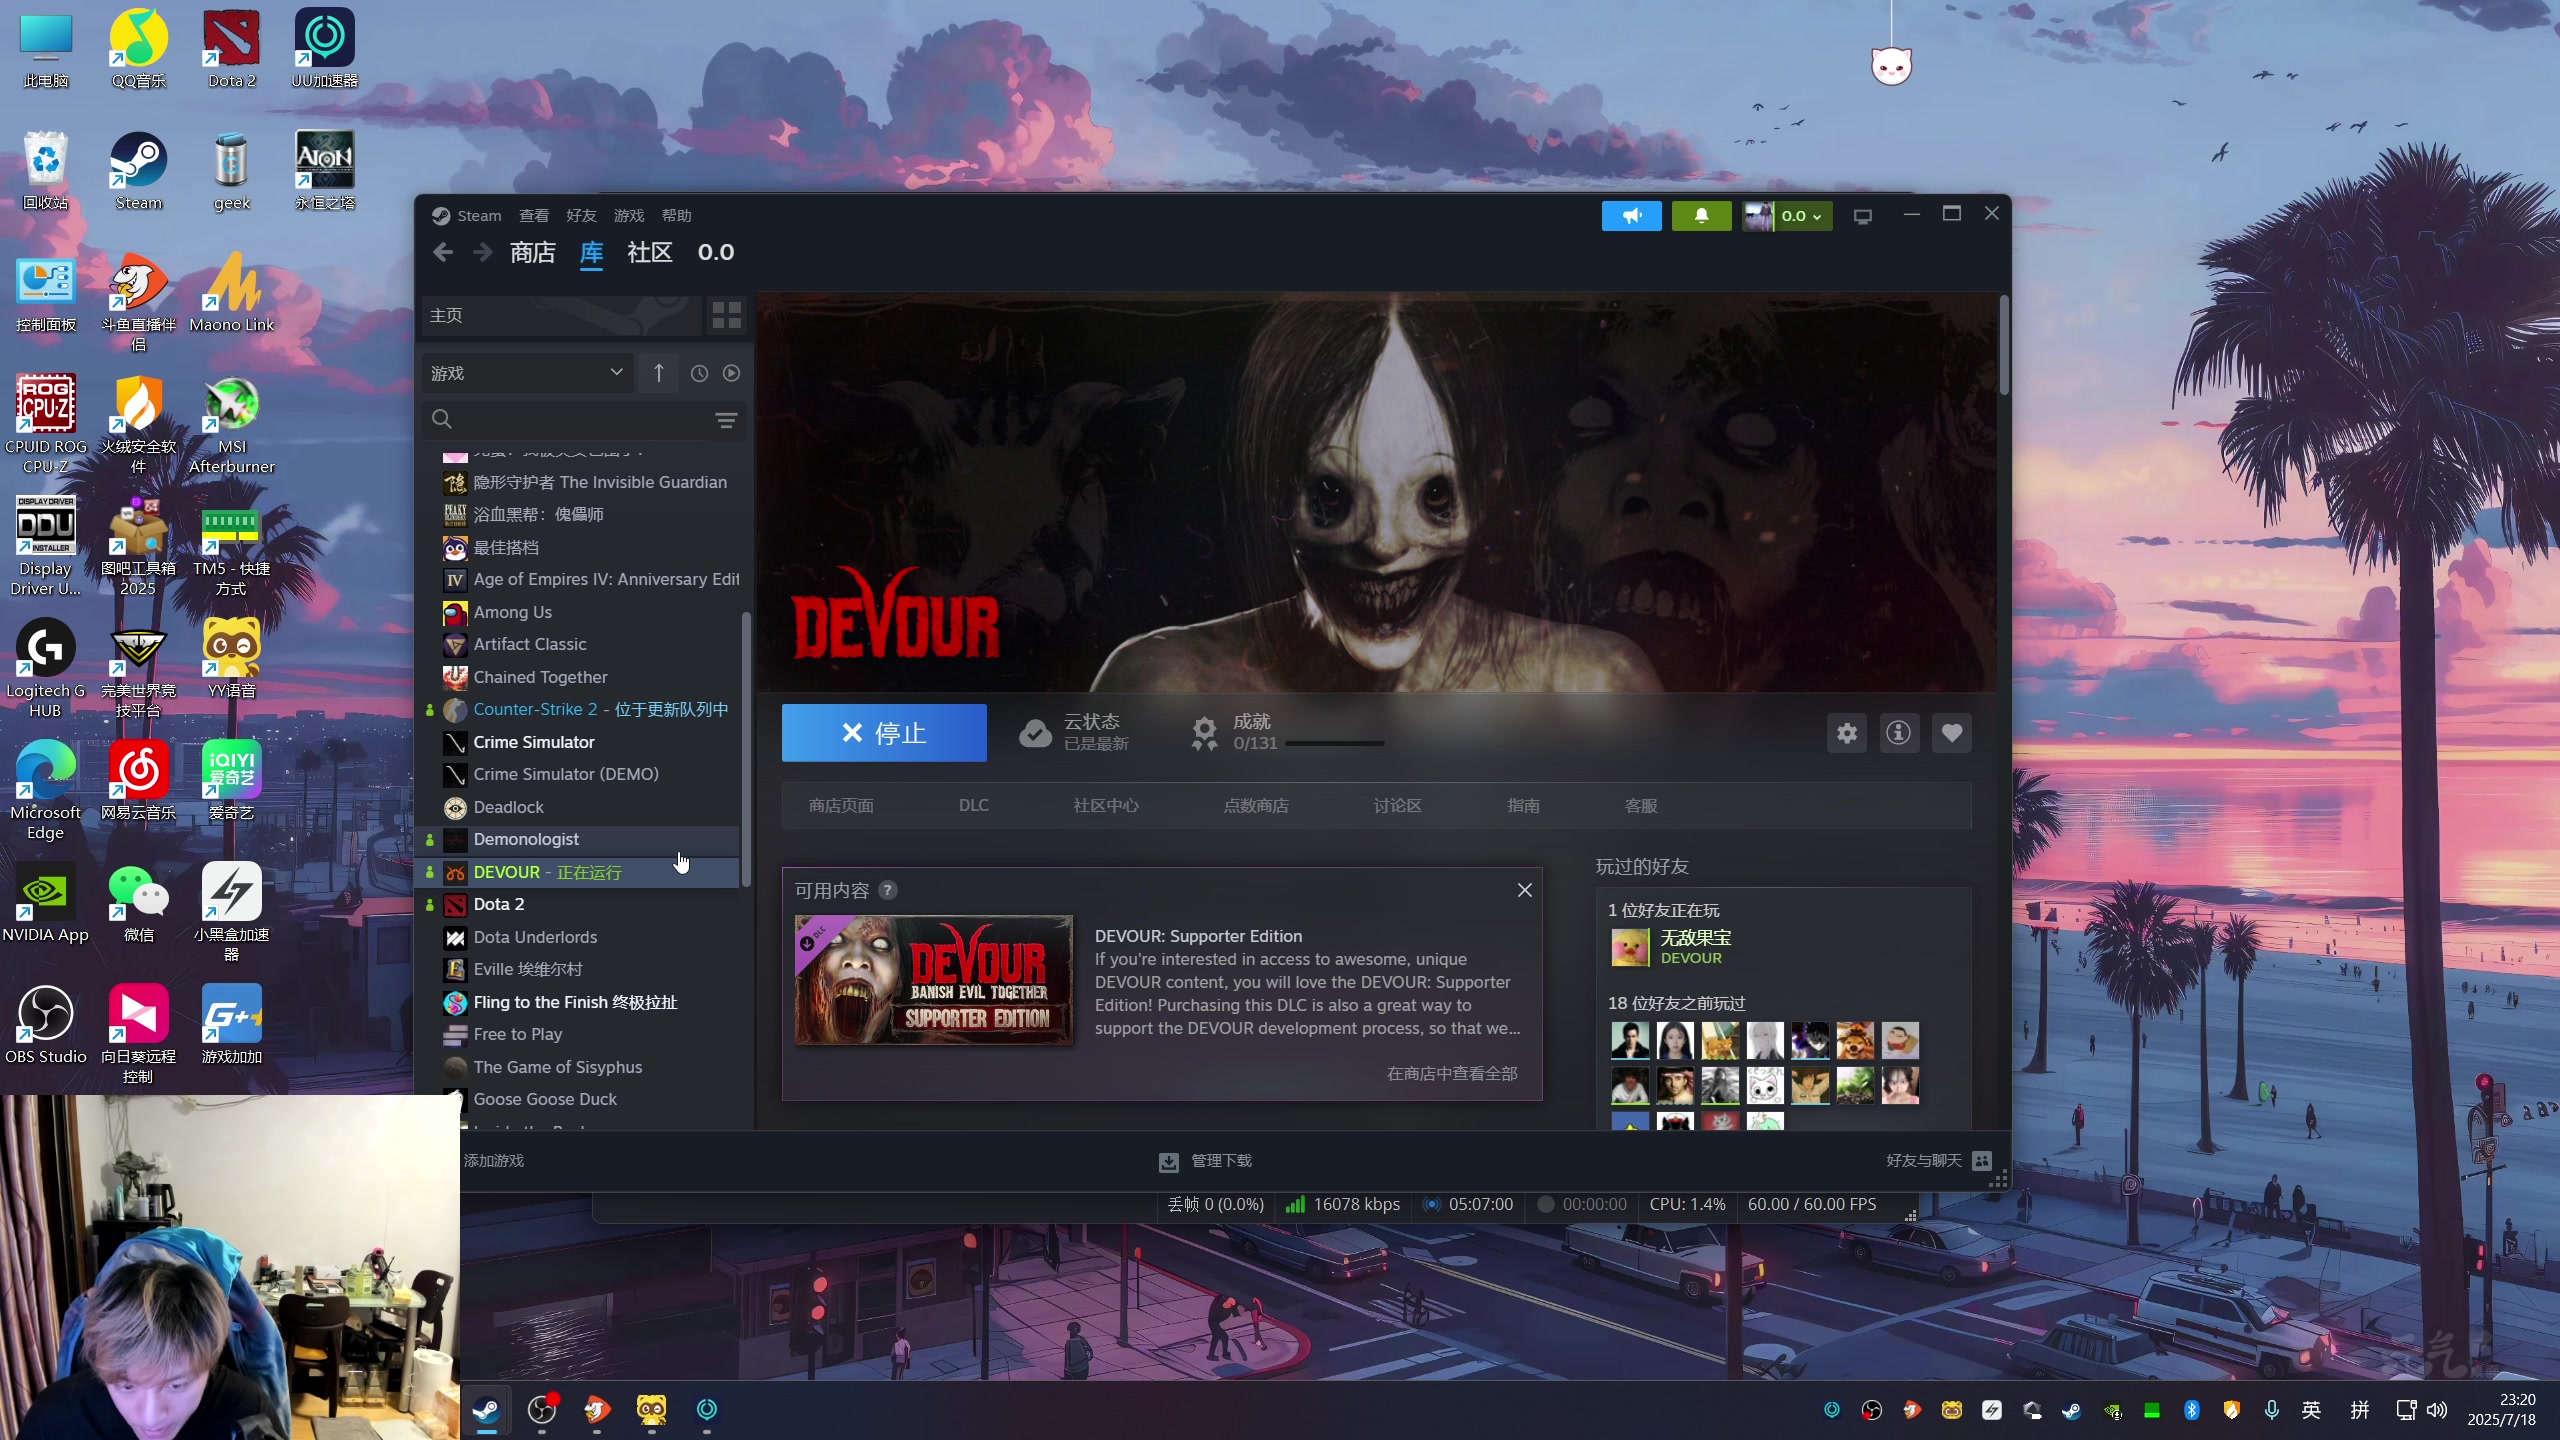Switch library to grid collections view
The width and height of the screenshot is (2560, 1440).
[727, 316]
